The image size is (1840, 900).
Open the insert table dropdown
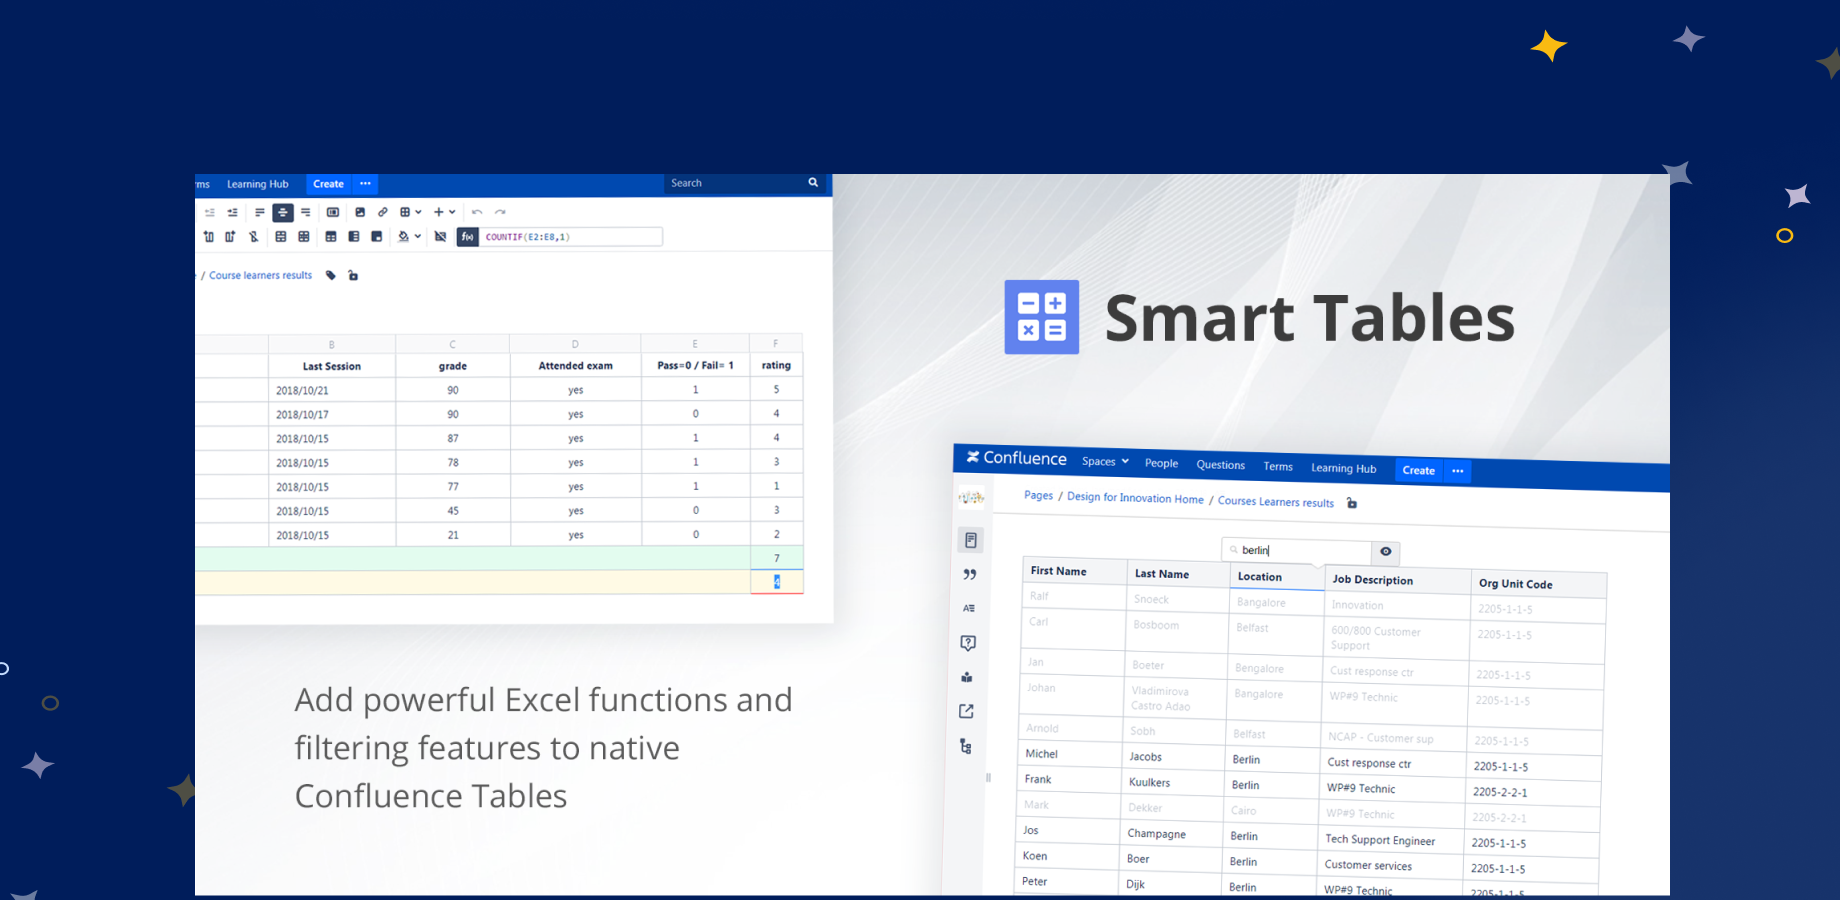click(x=410, y=212)
